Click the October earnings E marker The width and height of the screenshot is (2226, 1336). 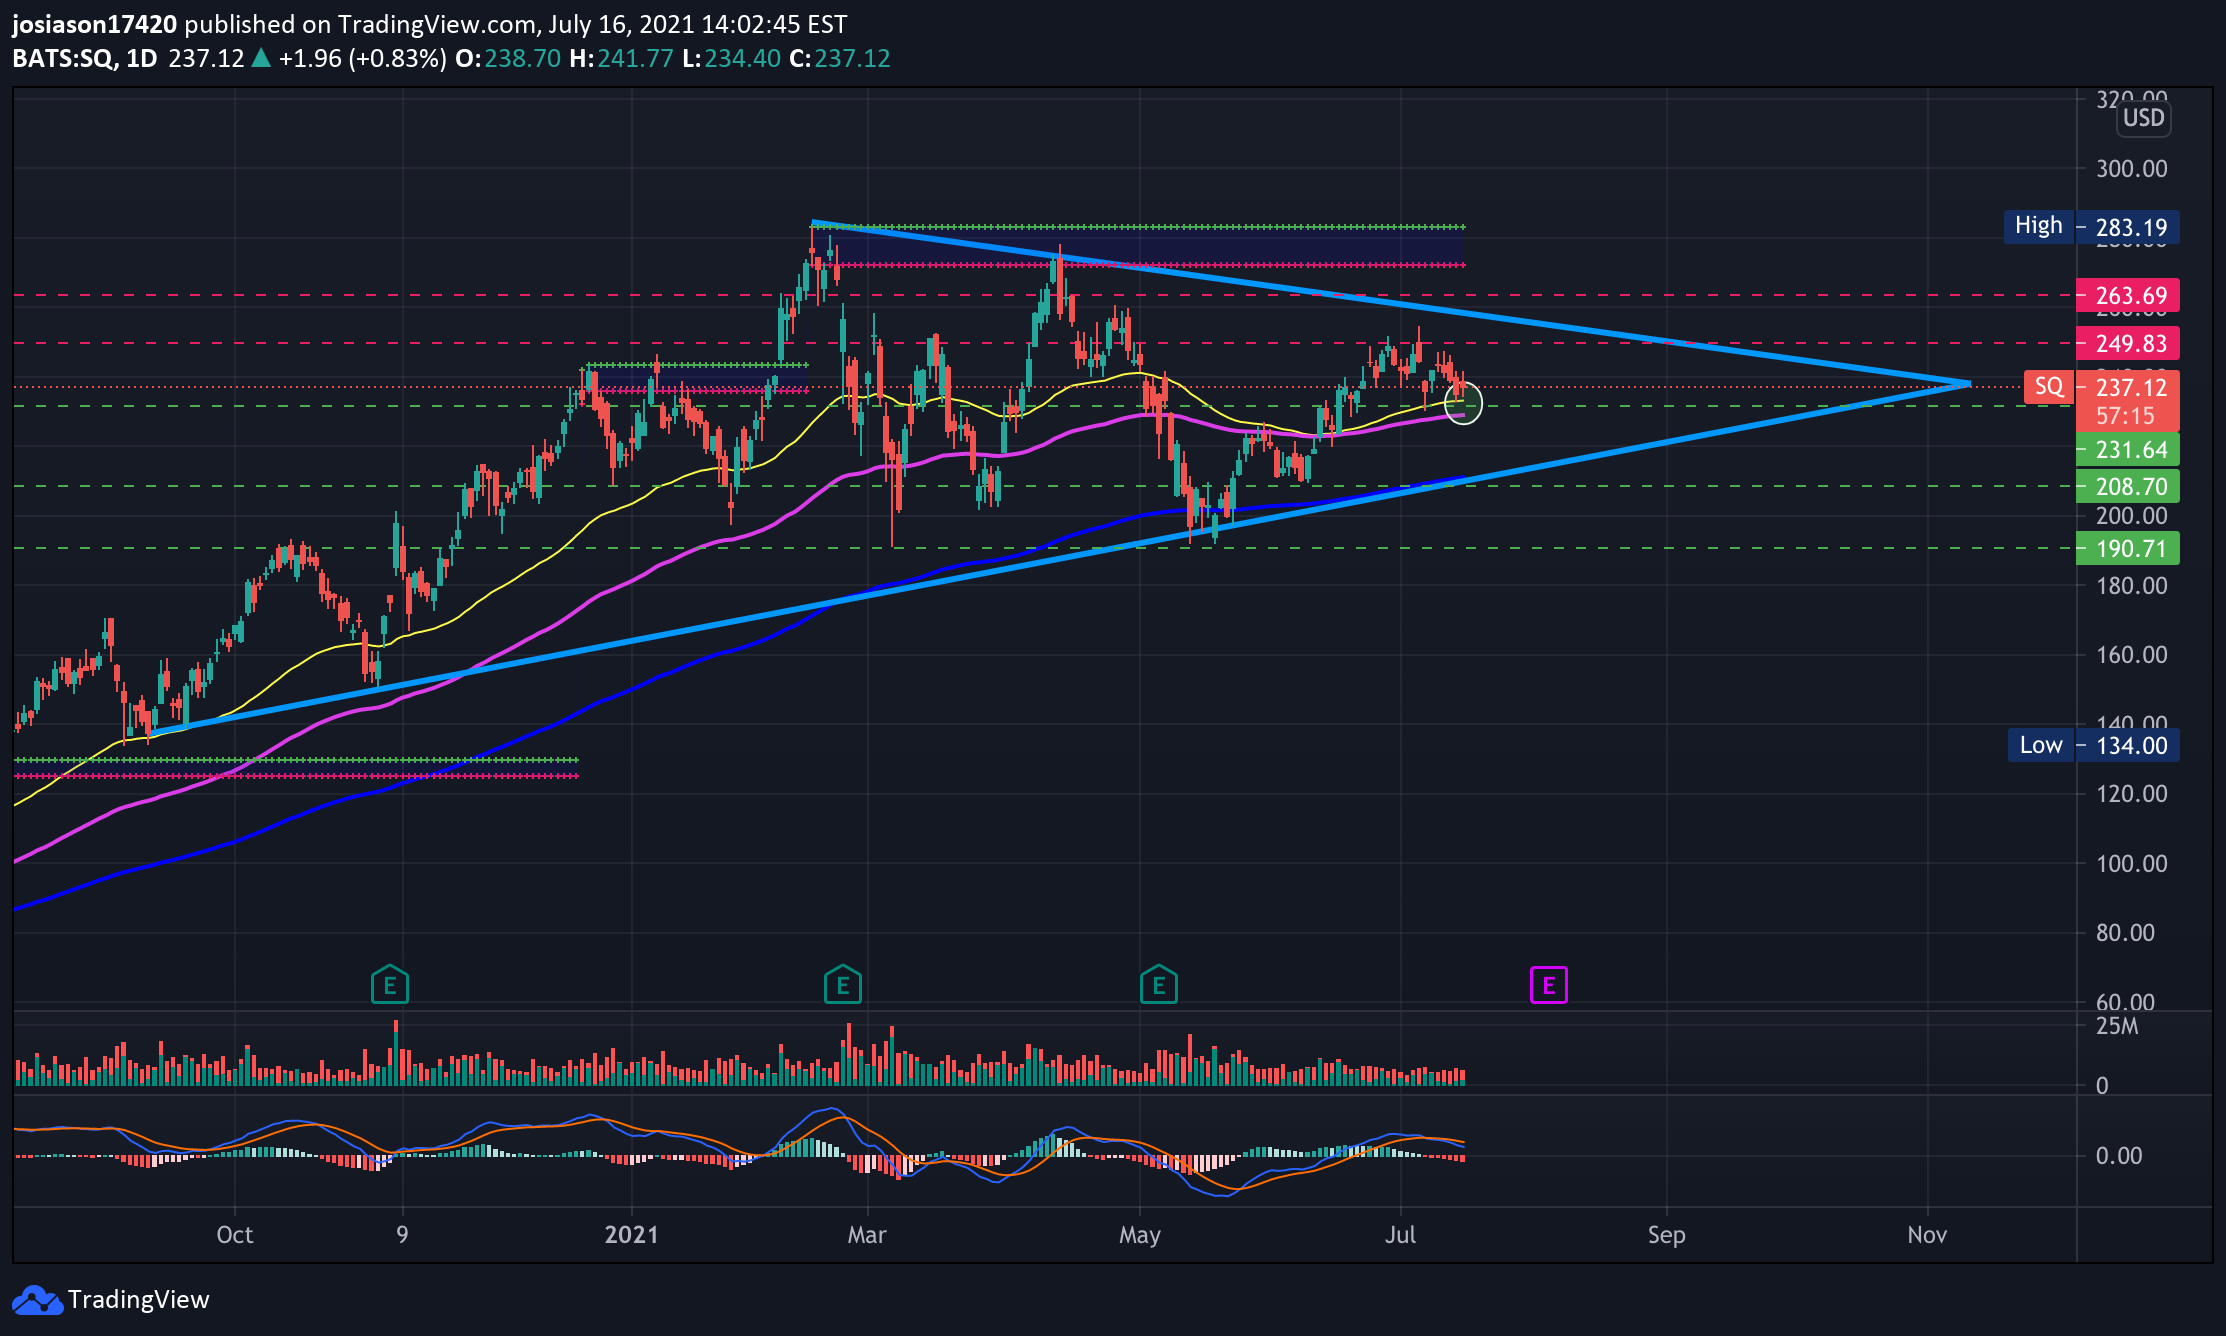(x=390, y=985)
